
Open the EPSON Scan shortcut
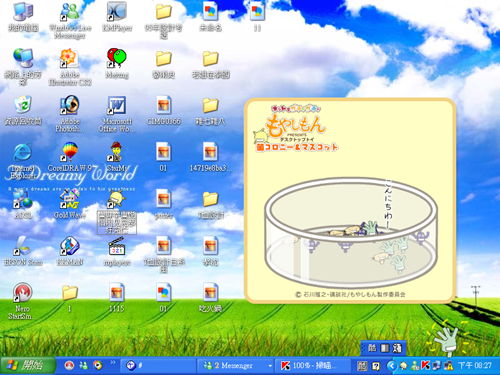click(x=23, y=251)
